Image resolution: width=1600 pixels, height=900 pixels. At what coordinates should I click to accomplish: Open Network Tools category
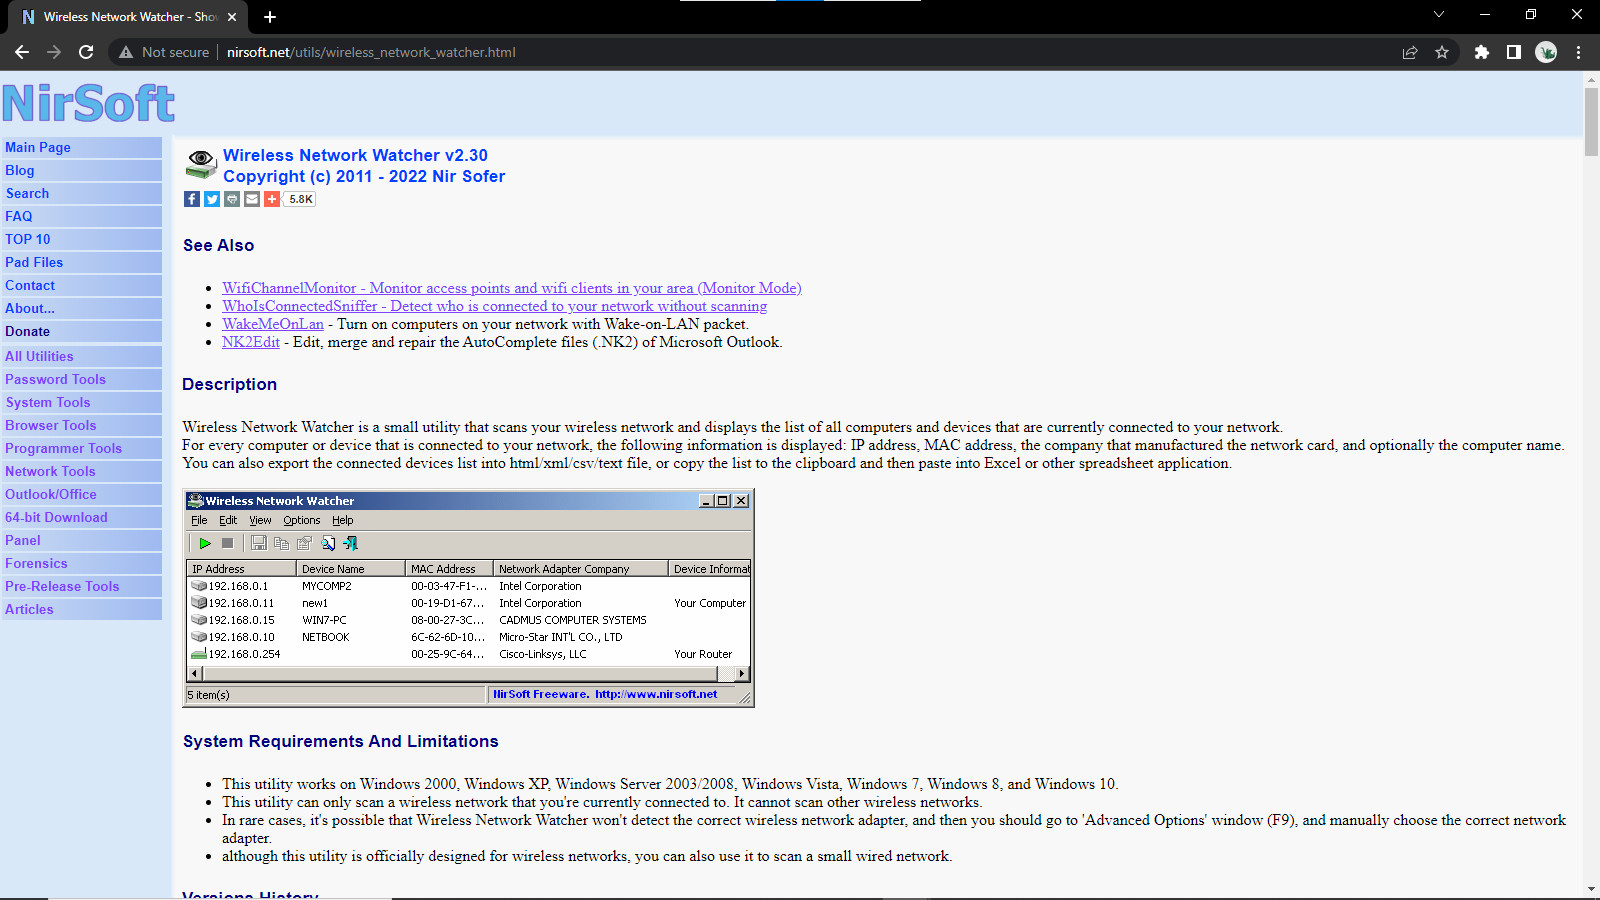[81, 471]
